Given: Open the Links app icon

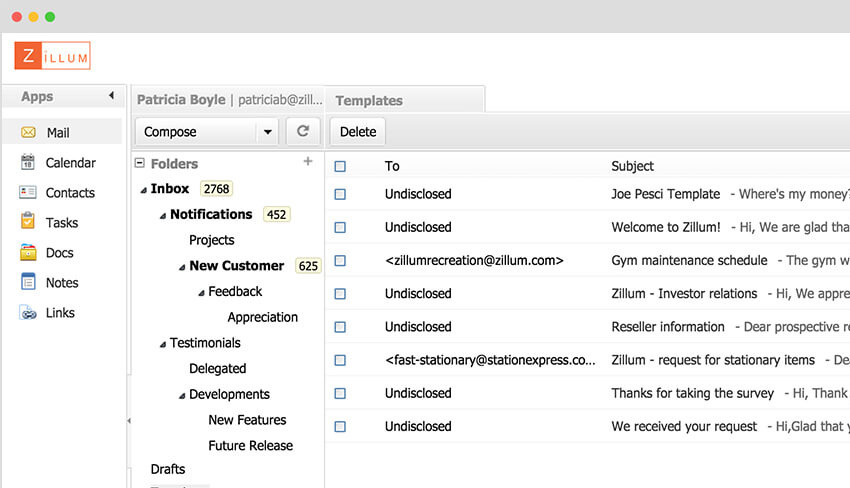Looking at the screenshot, I should tap(28, 313).
